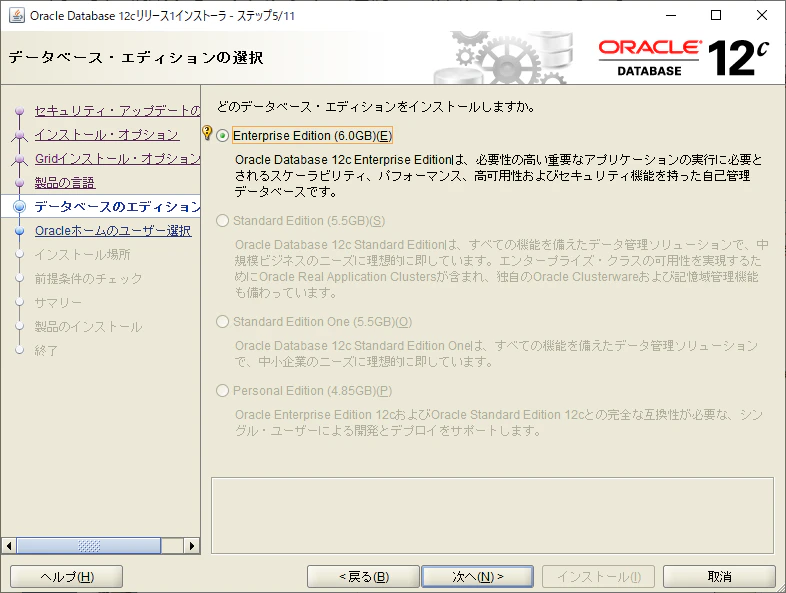786x593 pixels.
Task: Click the 前提条件のチェック step label
Action: click(x=89, y=279)
